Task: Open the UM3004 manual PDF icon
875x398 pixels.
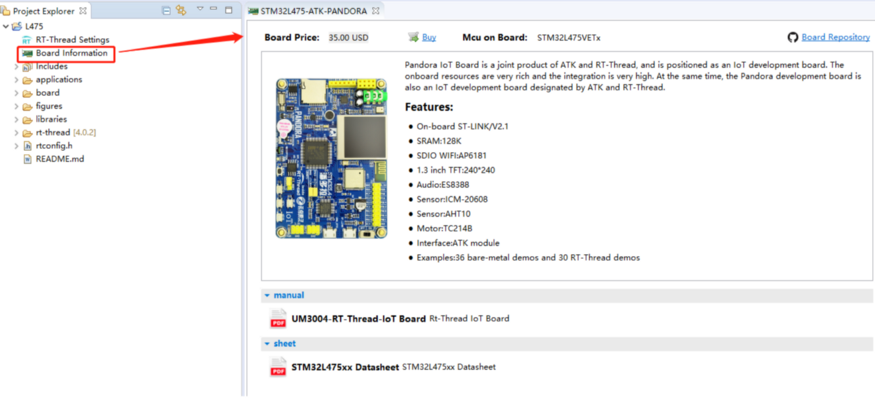Action: pos(278,319)
